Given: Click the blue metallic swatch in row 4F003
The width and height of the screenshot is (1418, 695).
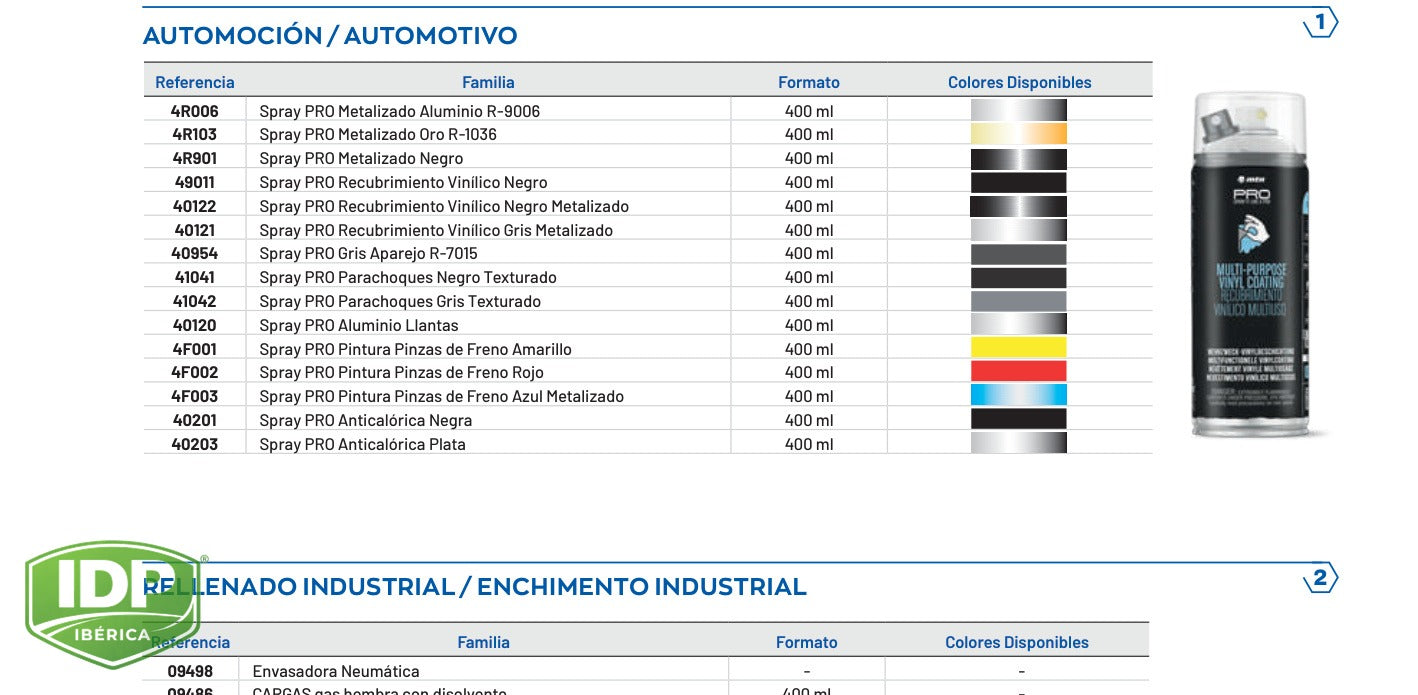Looking at the screenshot, I should (1019, 396).
